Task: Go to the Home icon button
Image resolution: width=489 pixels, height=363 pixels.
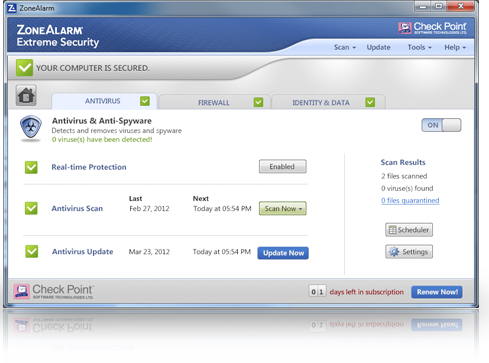Action: pyautogui.click(x=26, y=95)
